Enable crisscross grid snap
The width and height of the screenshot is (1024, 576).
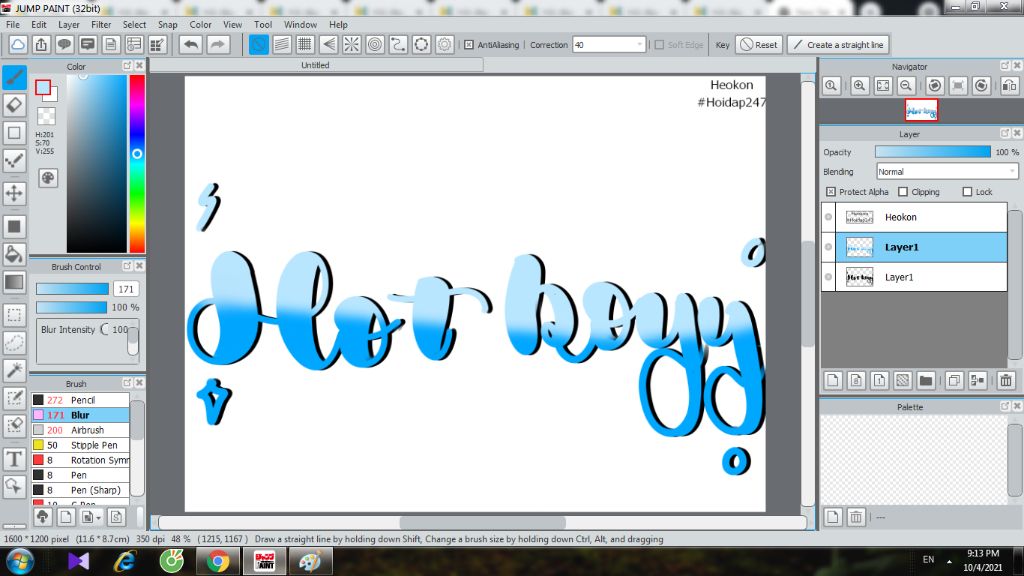coord(305,44)
